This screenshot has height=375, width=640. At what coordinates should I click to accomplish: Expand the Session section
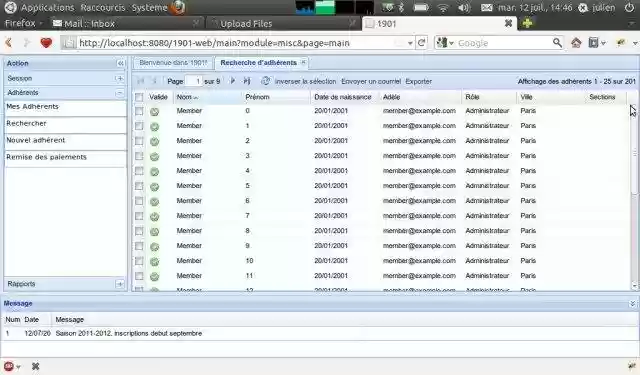pyautogui.click(x=120, y=78)
